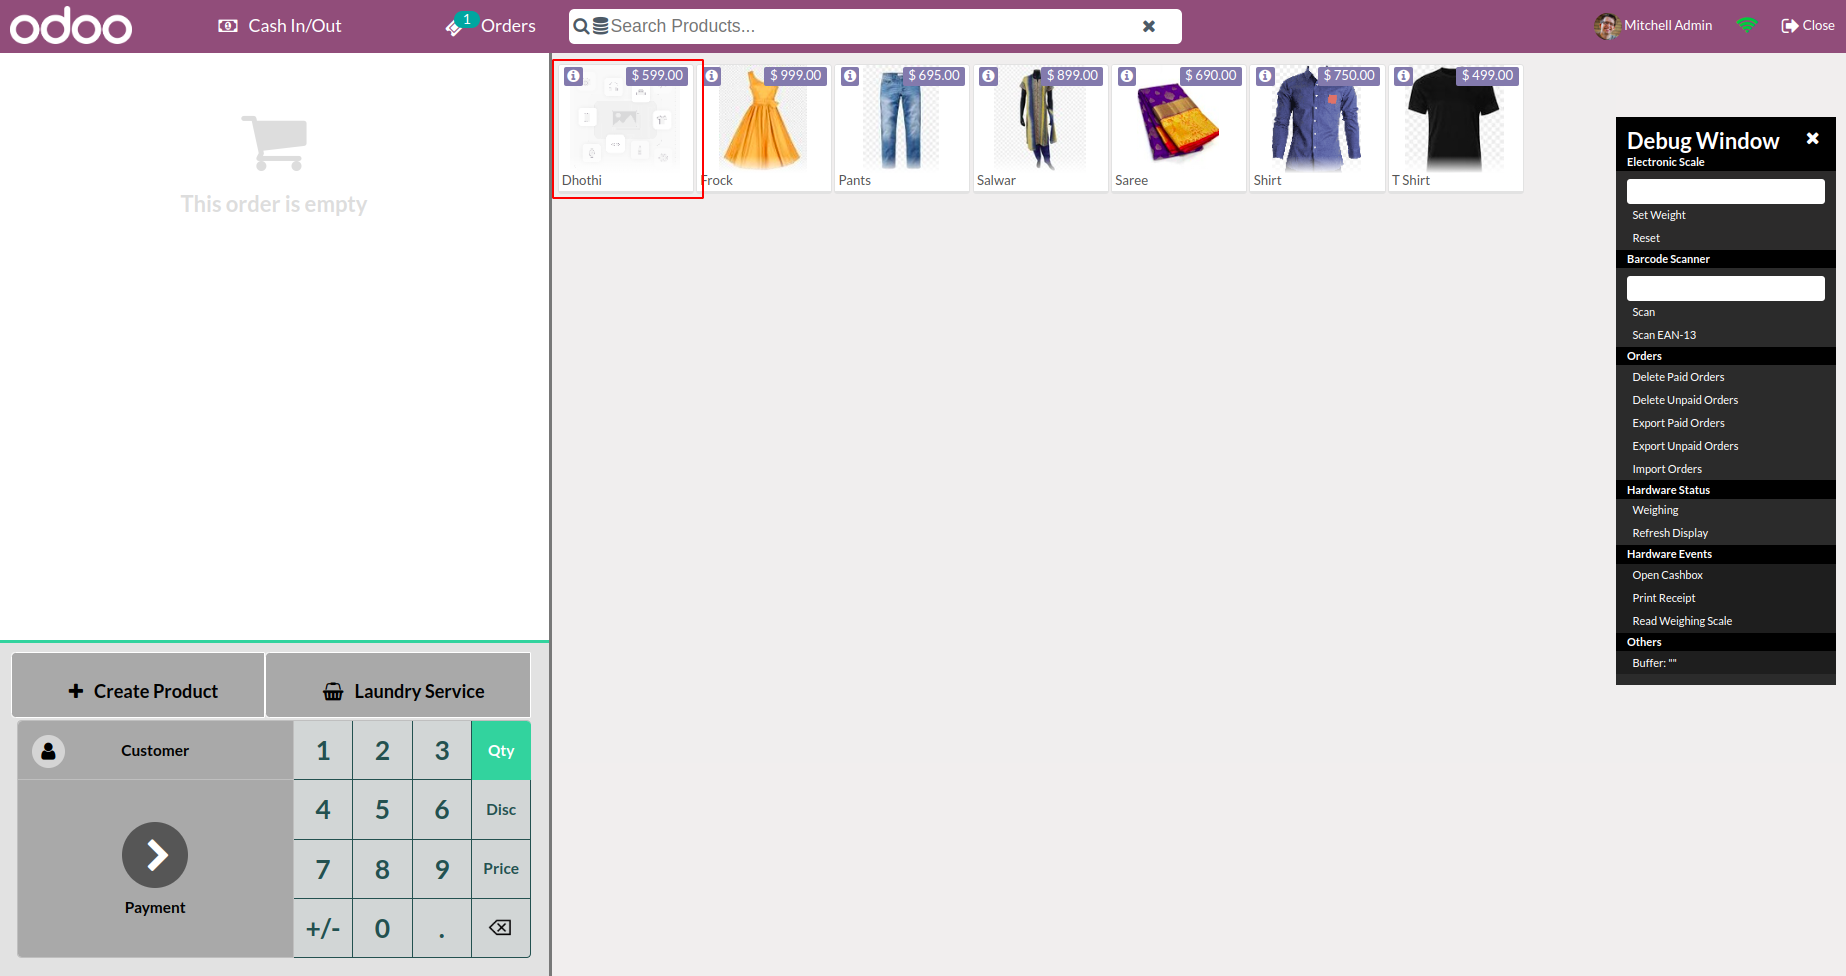
Task: Close the POS session
Action: click(1808, 26)
